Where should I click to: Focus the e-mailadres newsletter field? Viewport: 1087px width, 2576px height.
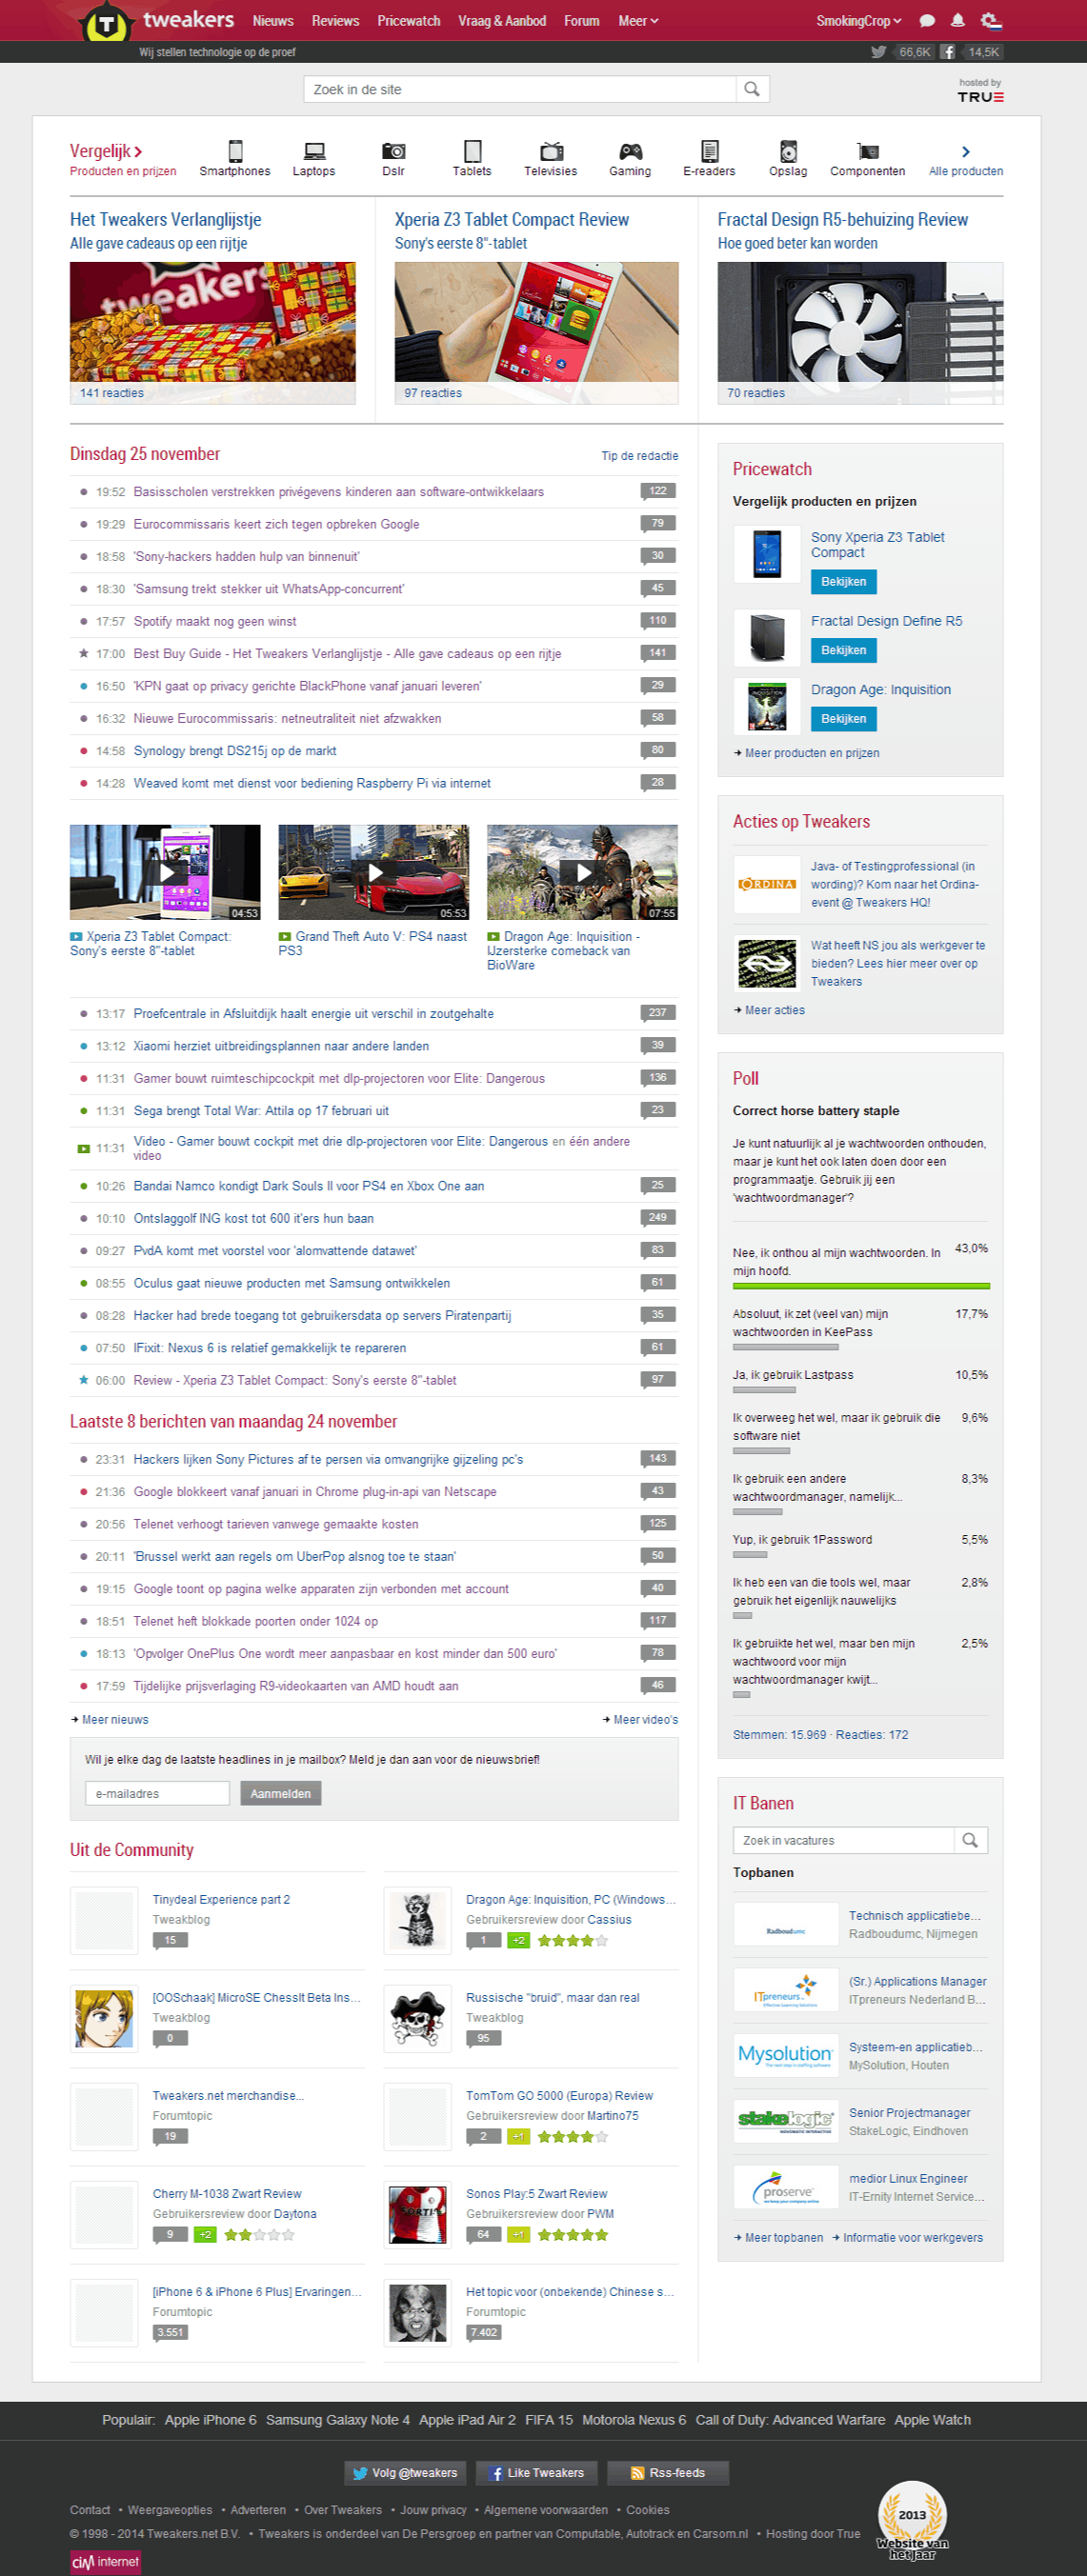[x=157, y=1793]
